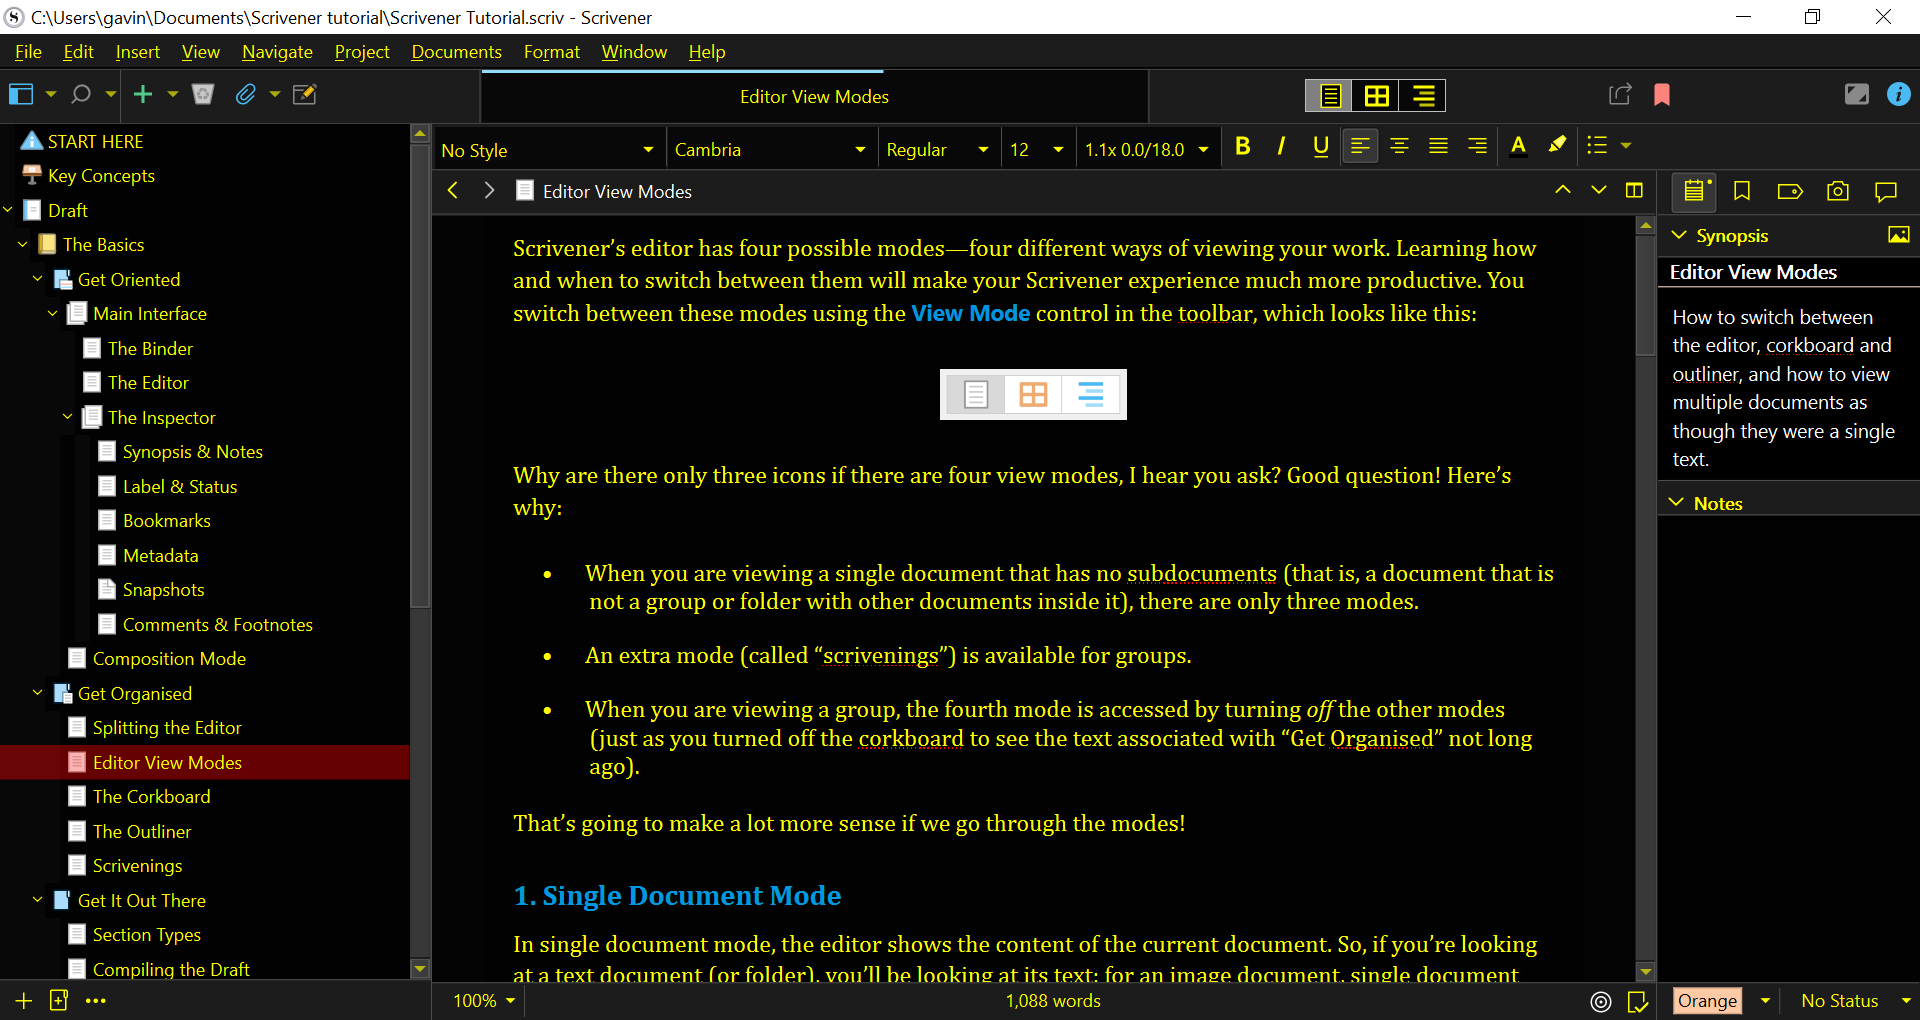Click the paperclip attach icon
This screenshot has width=1920, height=1020.
point(245,94)
